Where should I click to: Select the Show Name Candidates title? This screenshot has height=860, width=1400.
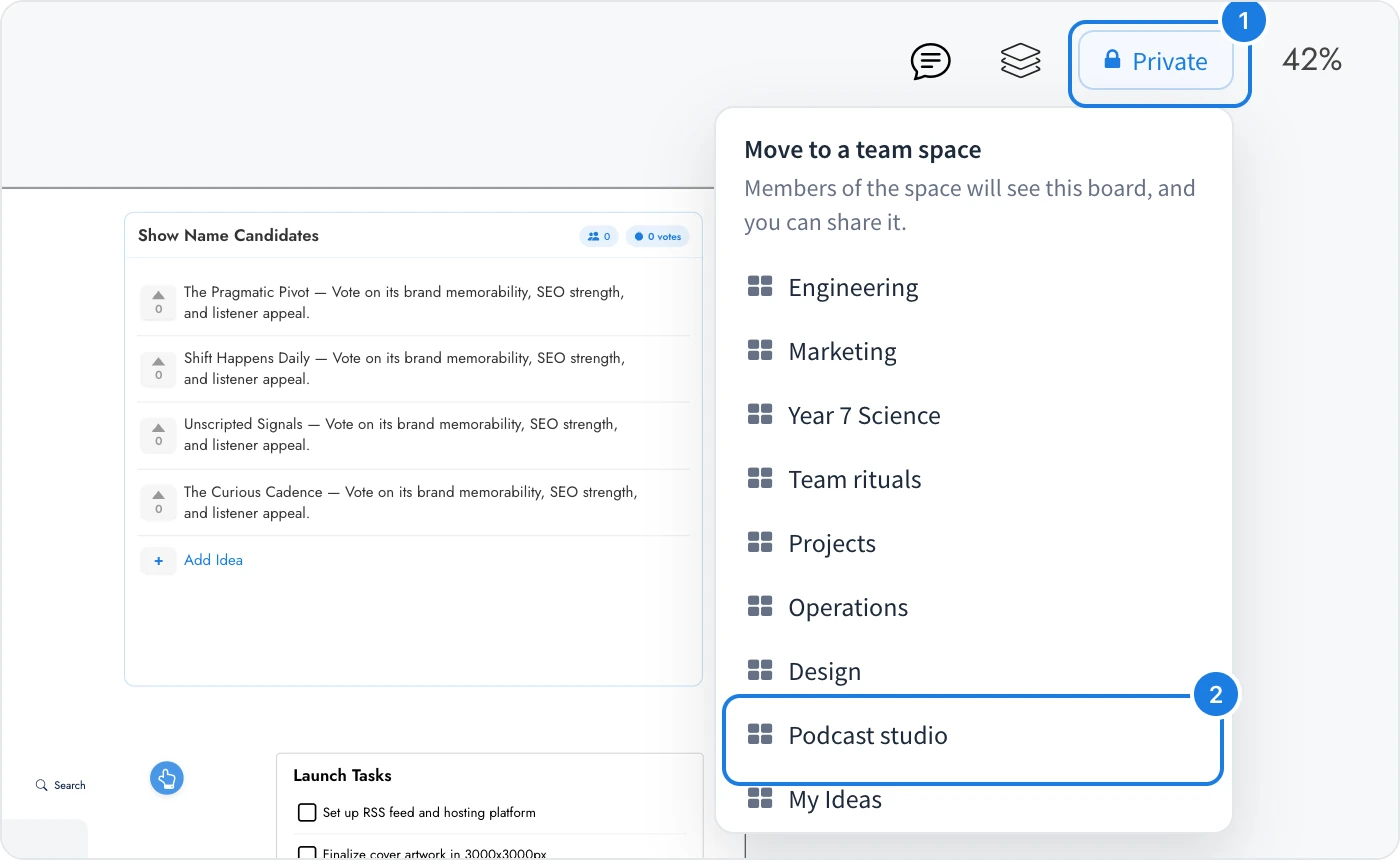pyautogui.click(x=228, y=236)
